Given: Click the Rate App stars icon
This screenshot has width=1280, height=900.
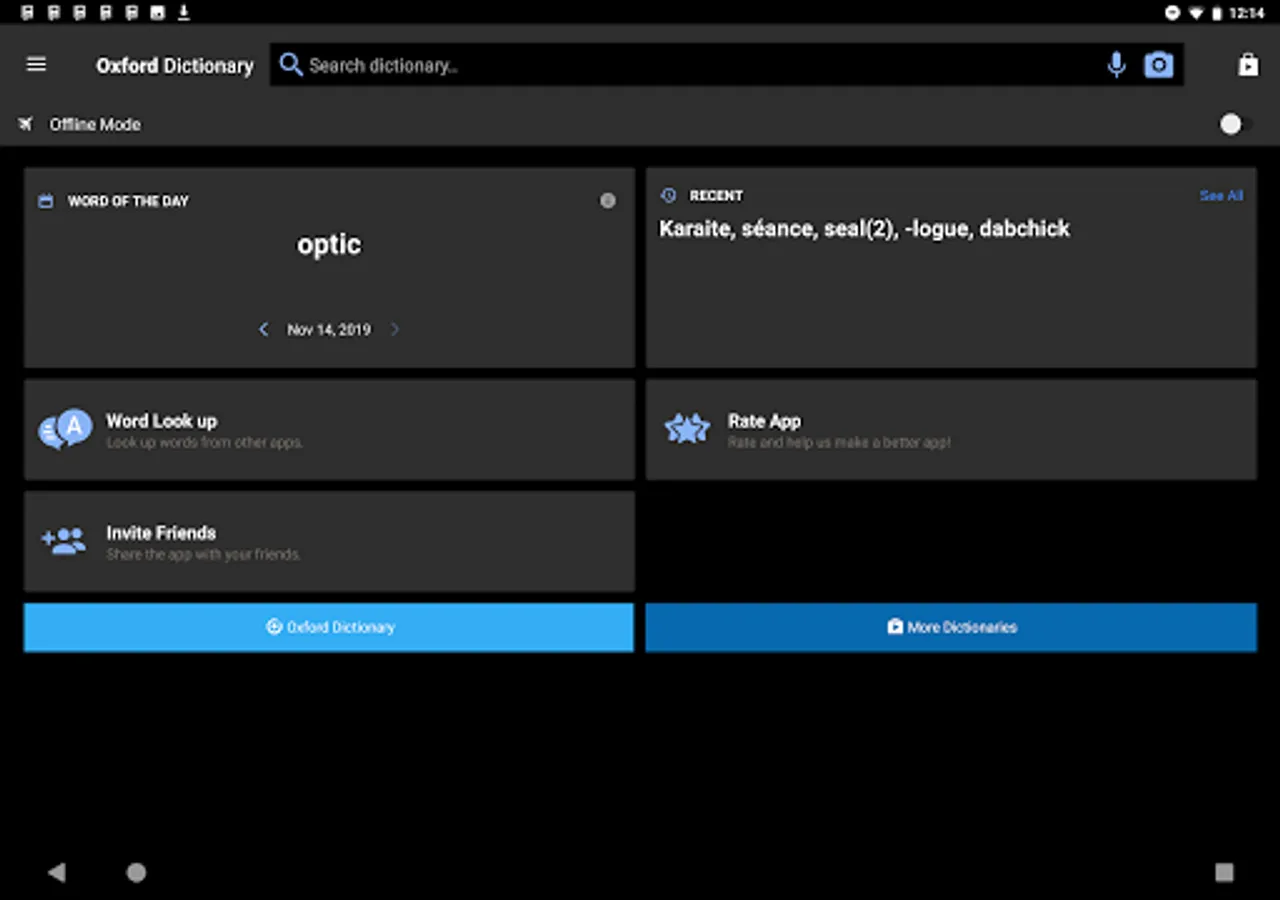Looking at the screenshot, I should 687,430.
